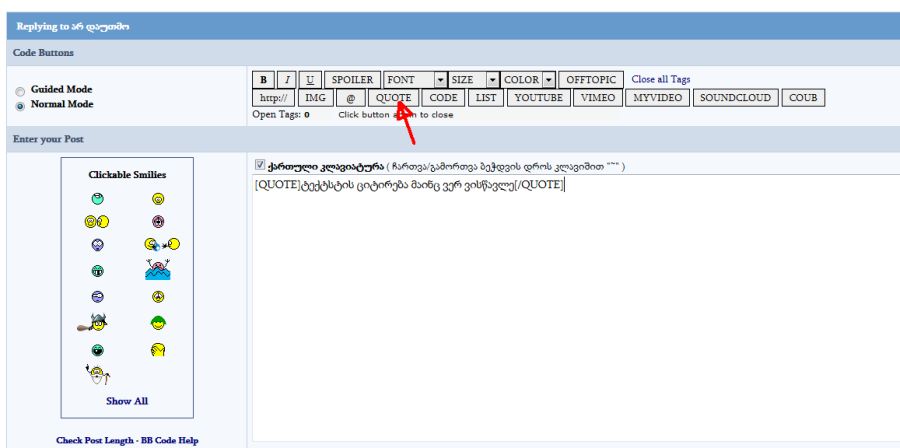Insert the yellow facepalm smiley
Viewport: 900px width, 448px height.
click(x=158, y=350)
